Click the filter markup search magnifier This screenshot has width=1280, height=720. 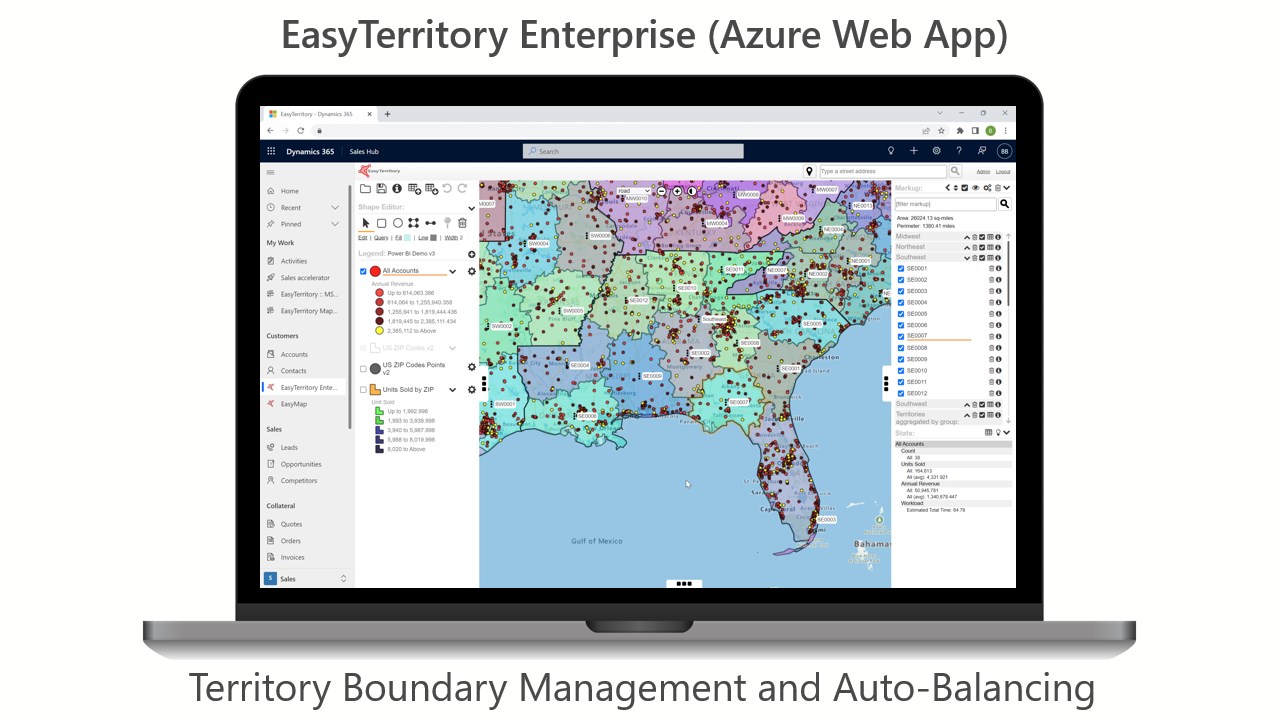(x=1005, y=204)
